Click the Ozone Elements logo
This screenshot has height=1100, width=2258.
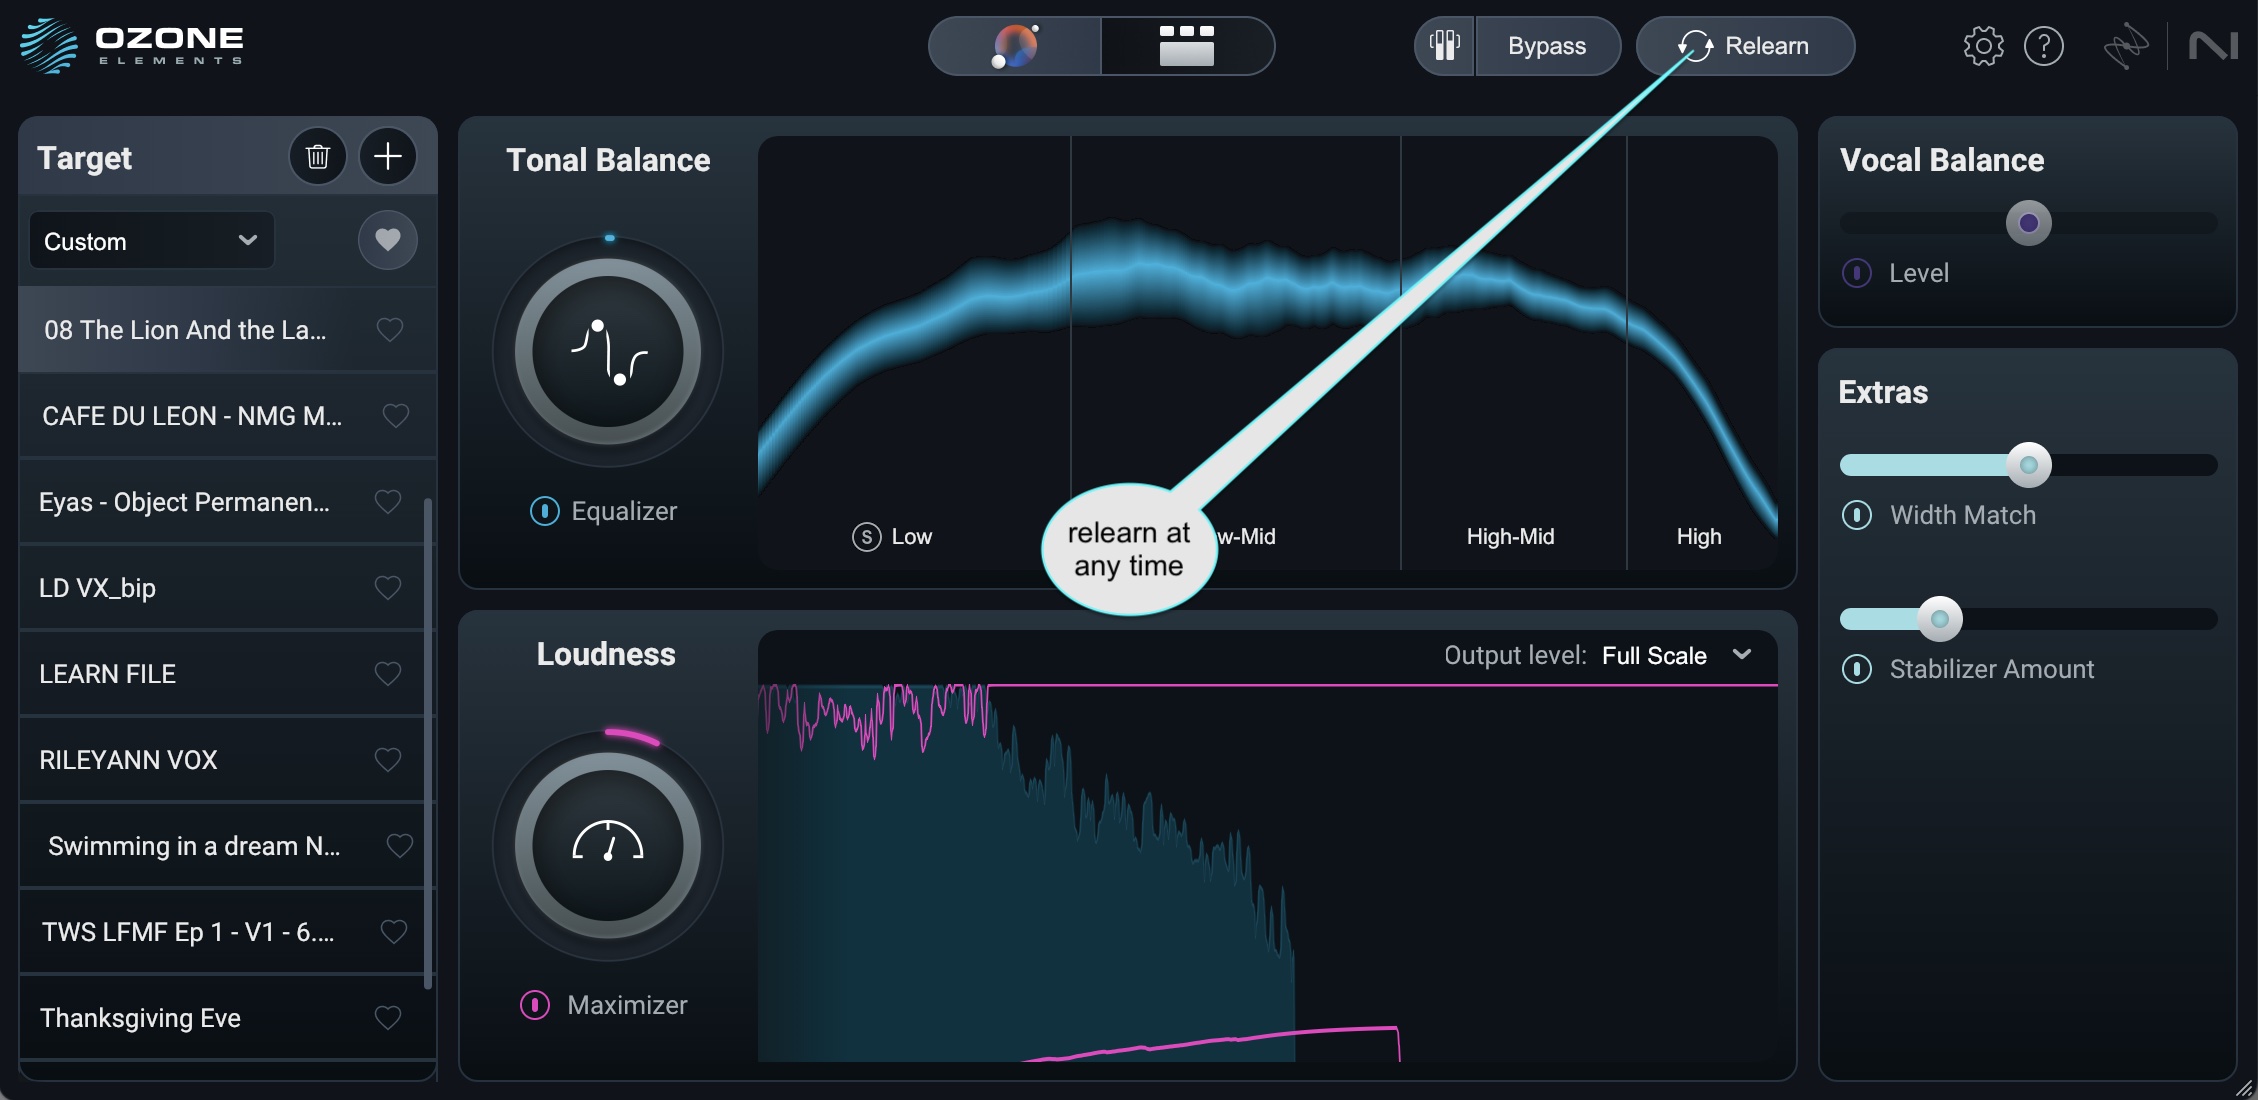tap(132, 46)
